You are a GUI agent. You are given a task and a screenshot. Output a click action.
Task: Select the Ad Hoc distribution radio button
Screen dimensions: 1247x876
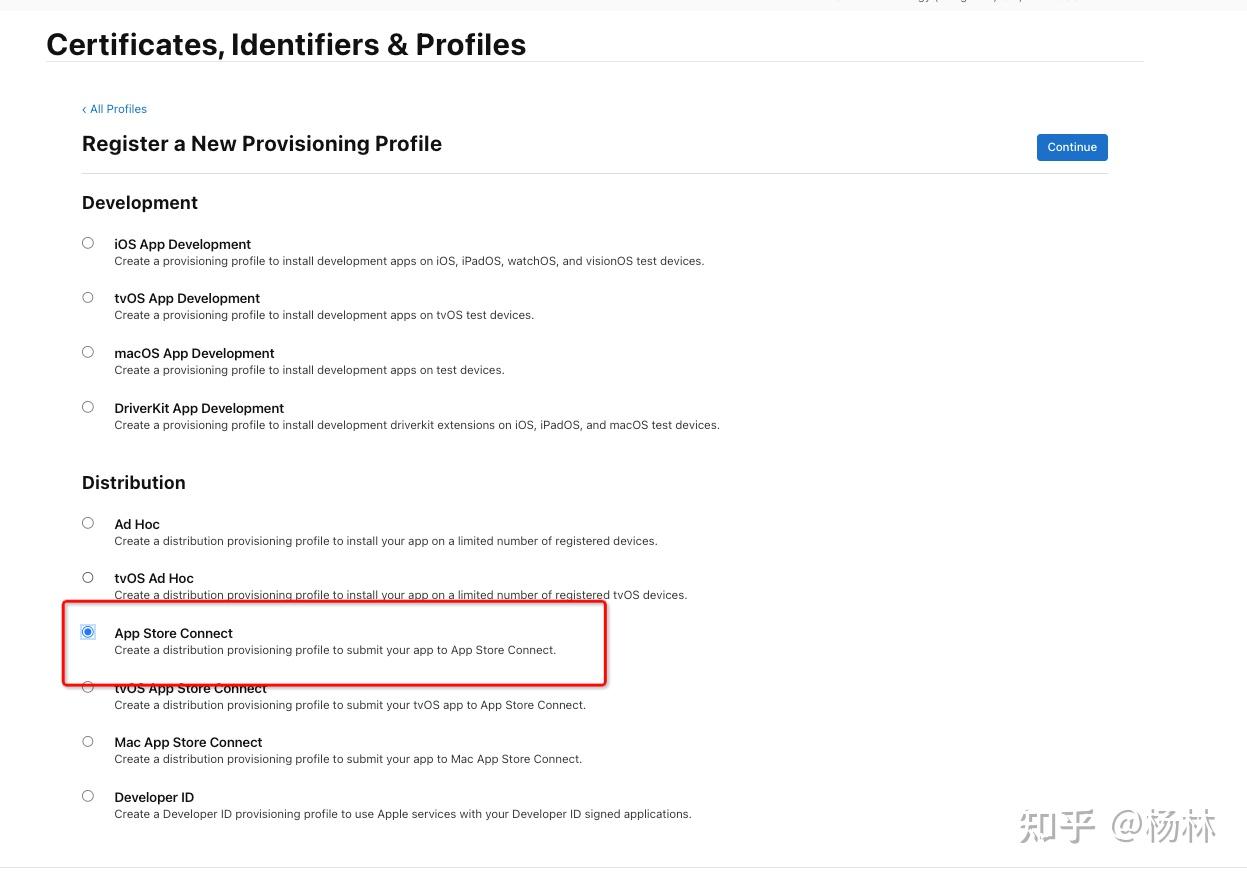[88, 523]
